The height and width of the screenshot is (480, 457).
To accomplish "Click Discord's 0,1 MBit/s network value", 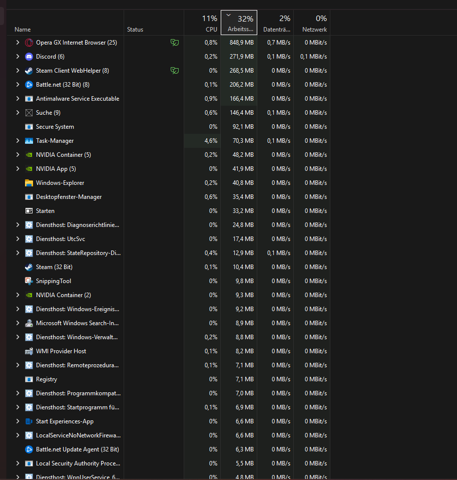I will point(313,57).
